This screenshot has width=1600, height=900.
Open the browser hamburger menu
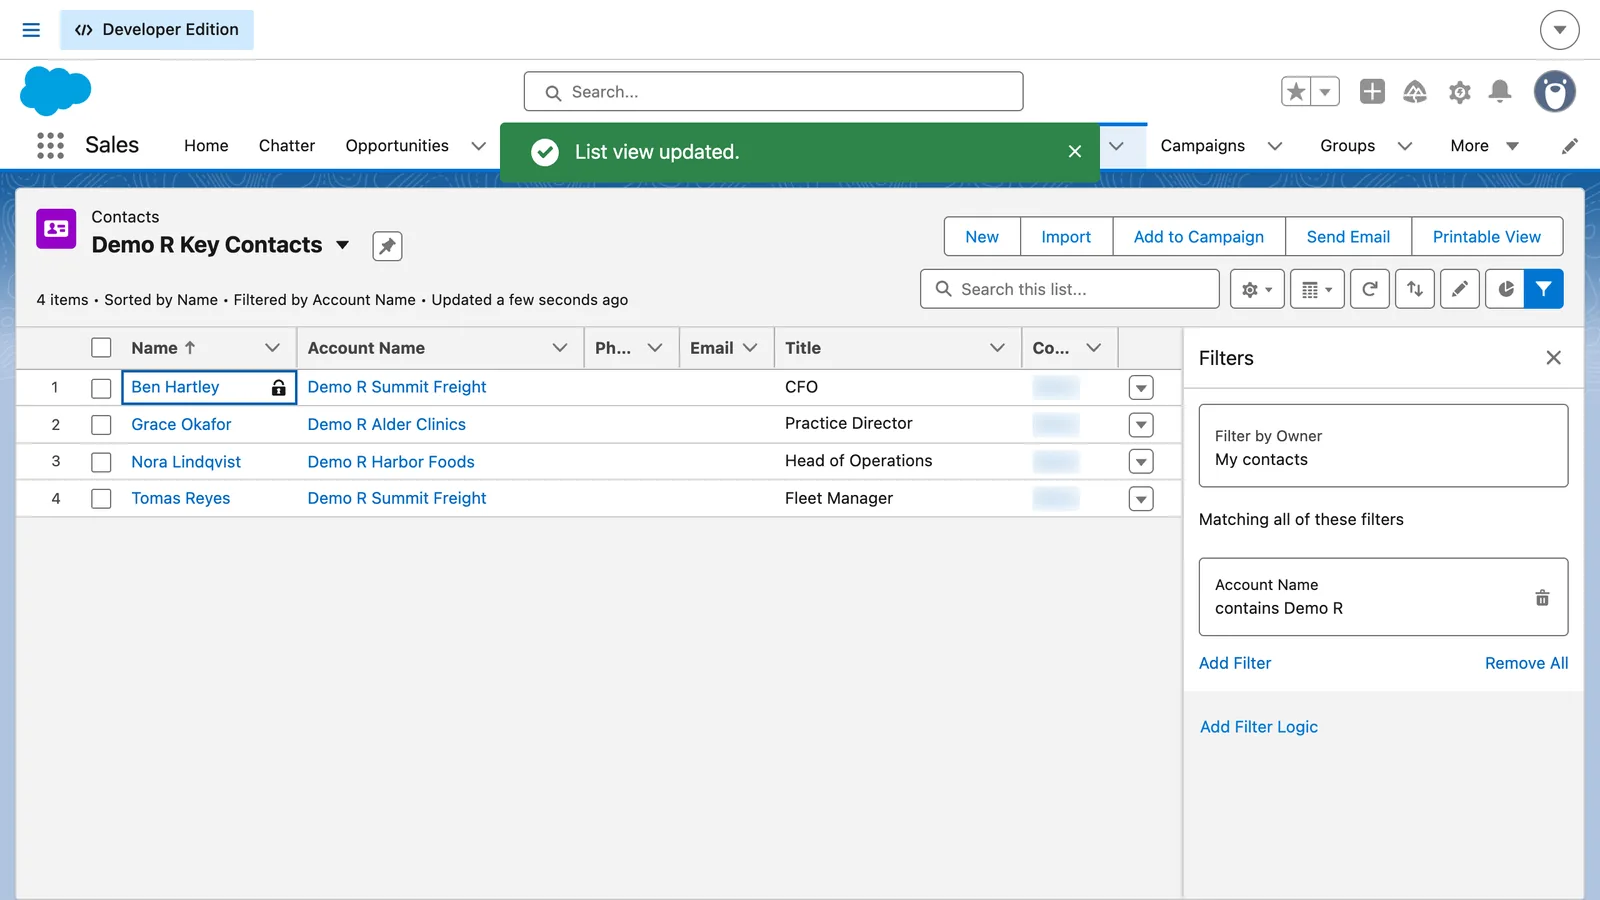[x=31, y=30]
